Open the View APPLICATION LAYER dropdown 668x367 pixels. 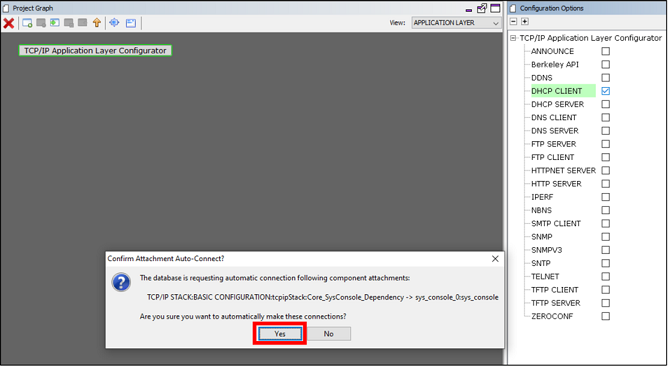pyautogui.click(x=456, y=23)
